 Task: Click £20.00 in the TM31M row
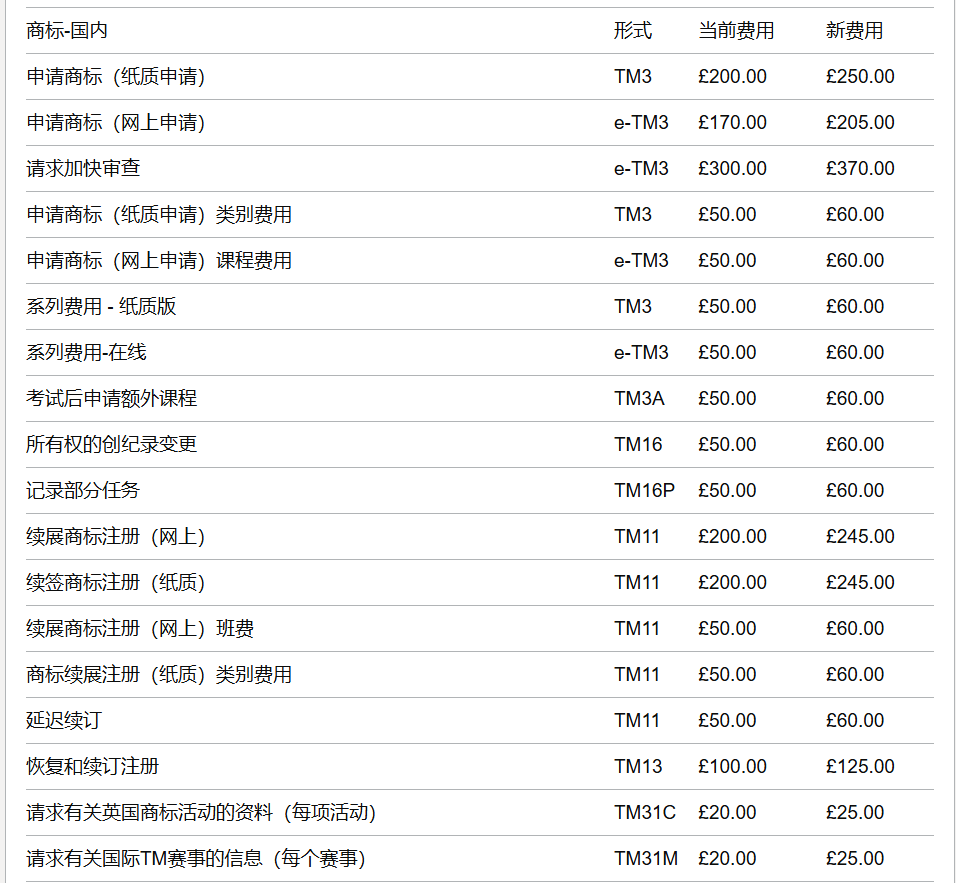pos(727,859)
